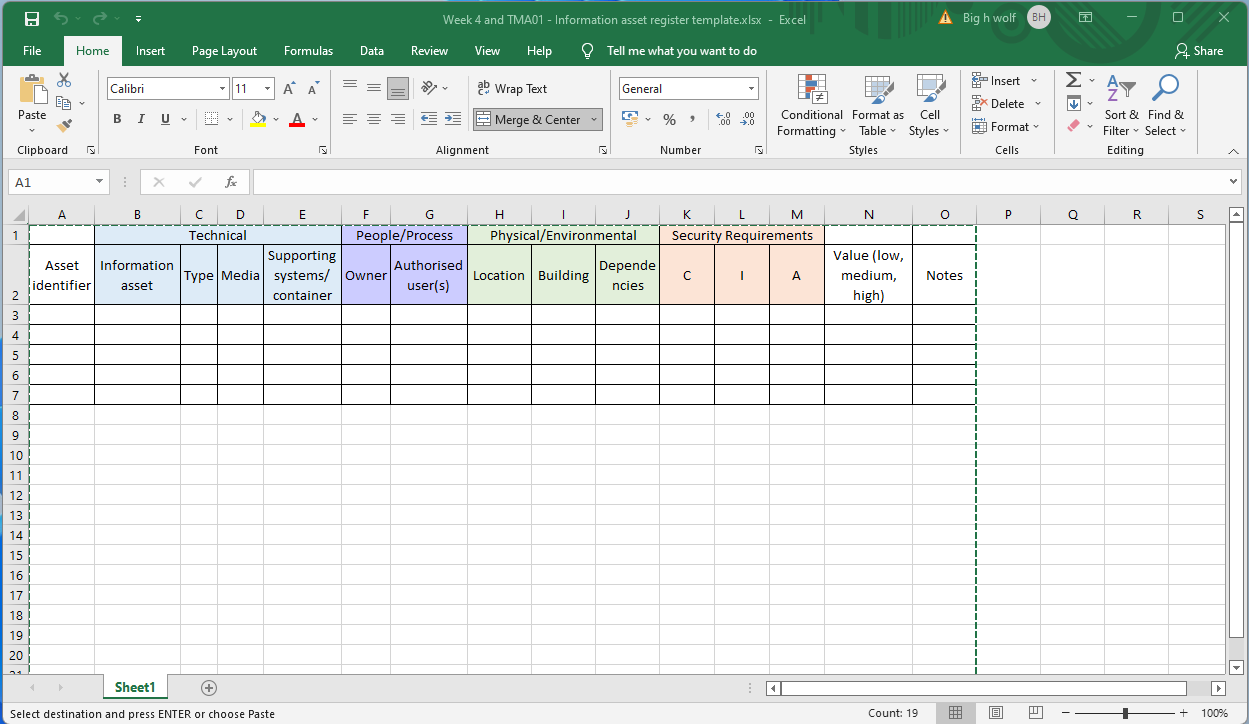
Task: Apply the red Font Color swatch
Action: [x=297, y=119]
